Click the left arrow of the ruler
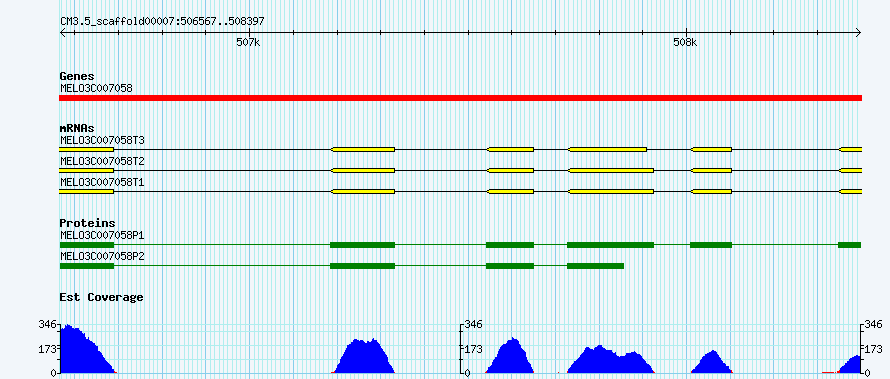The height and width of the screenshot is (379, 890). pos(62,32)
